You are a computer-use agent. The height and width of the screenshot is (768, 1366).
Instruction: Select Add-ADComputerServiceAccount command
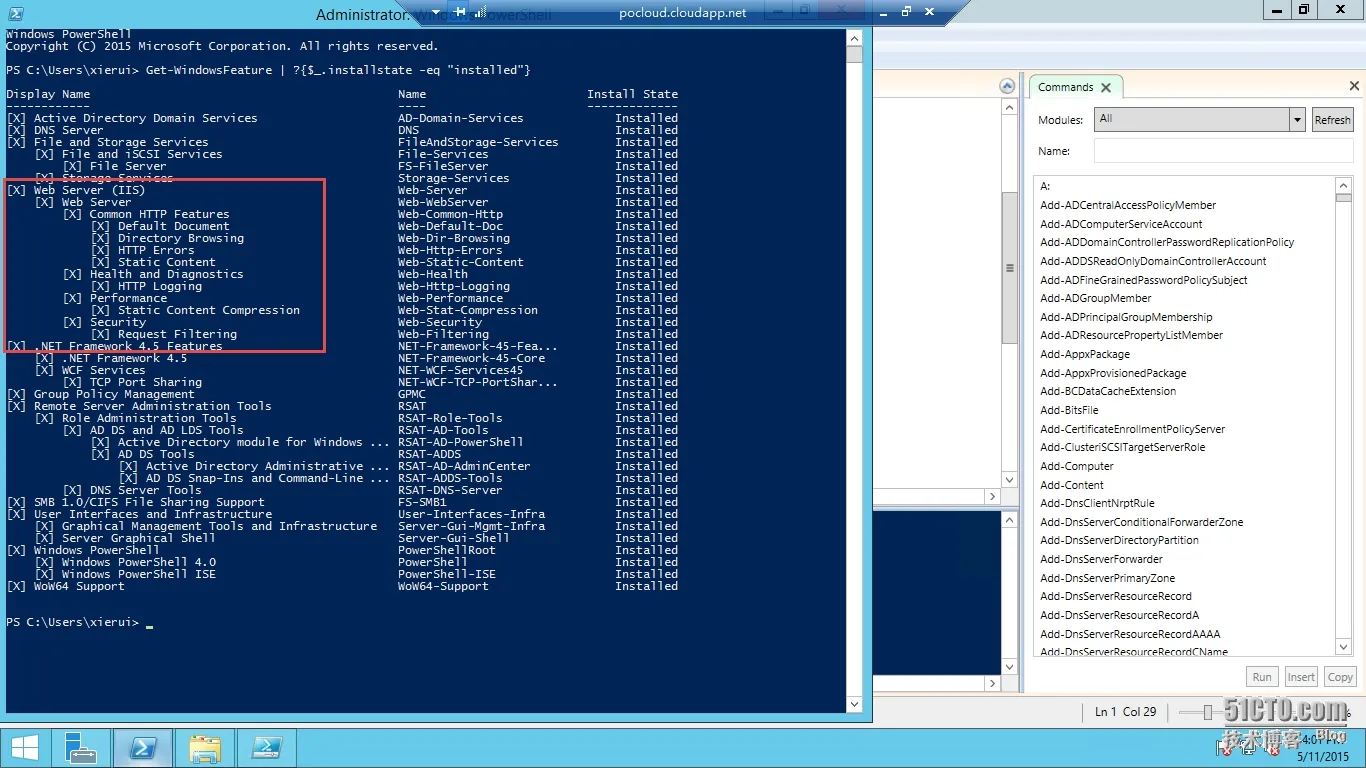coord(1121,224)
